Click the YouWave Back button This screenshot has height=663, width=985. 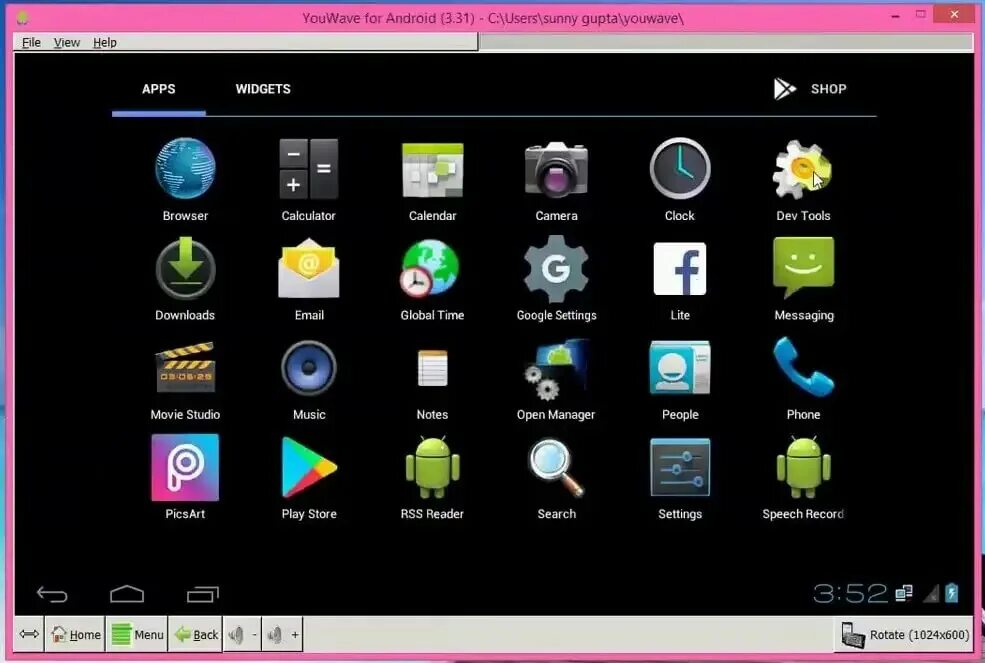point(195,634)
